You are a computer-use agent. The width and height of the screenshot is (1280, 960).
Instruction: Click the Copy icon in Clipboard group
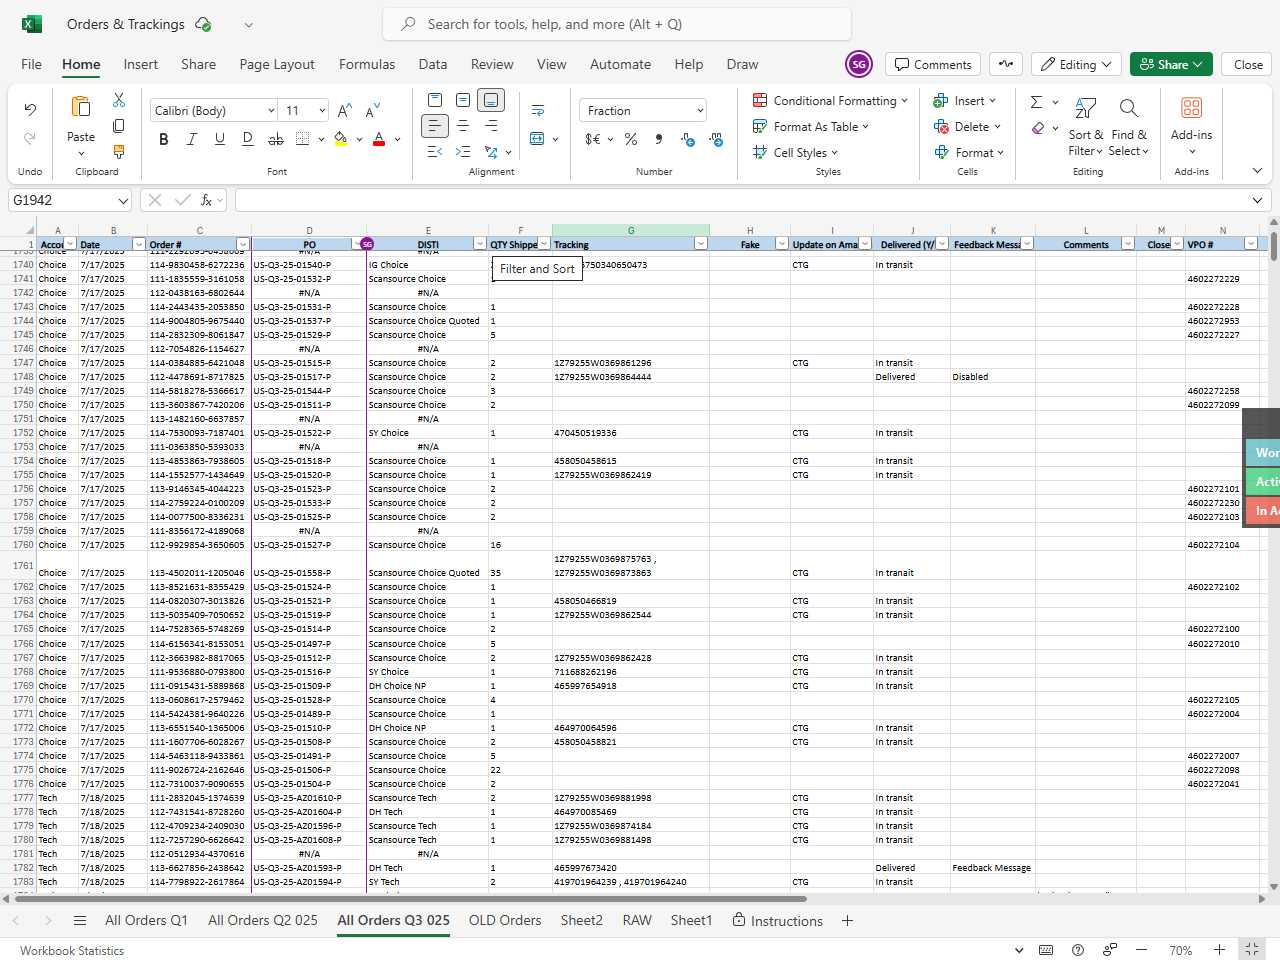tap(119, 126)
